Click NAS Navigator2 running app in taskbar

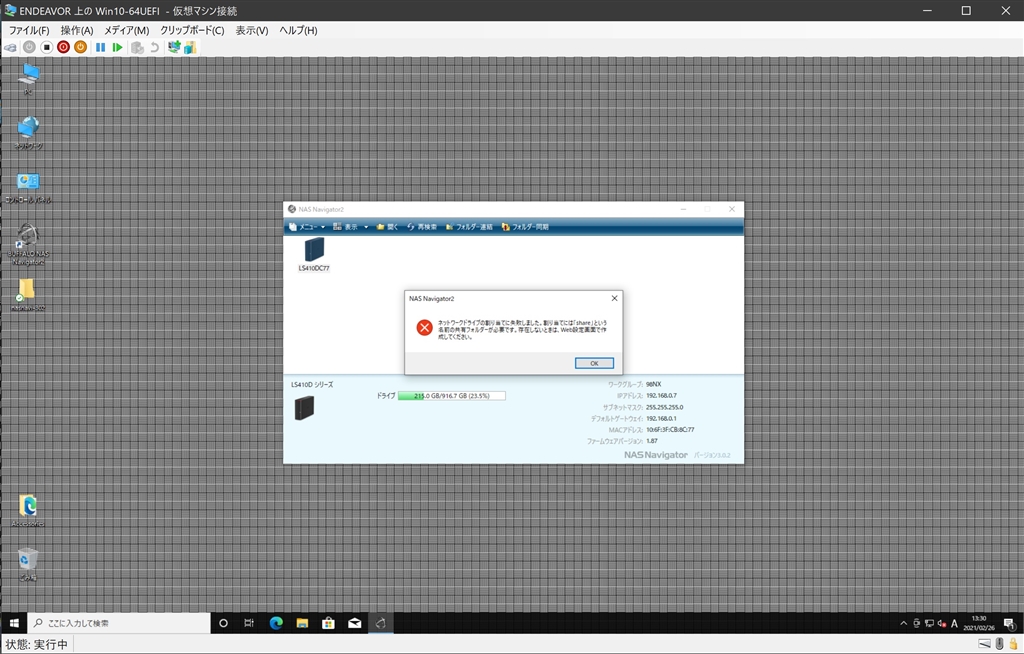pos(381,623)
